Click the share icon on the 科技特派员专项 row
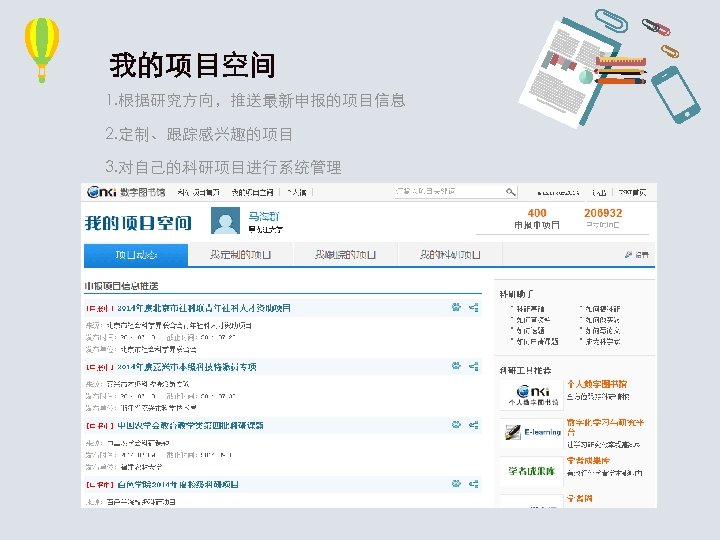 coord(474,366)
